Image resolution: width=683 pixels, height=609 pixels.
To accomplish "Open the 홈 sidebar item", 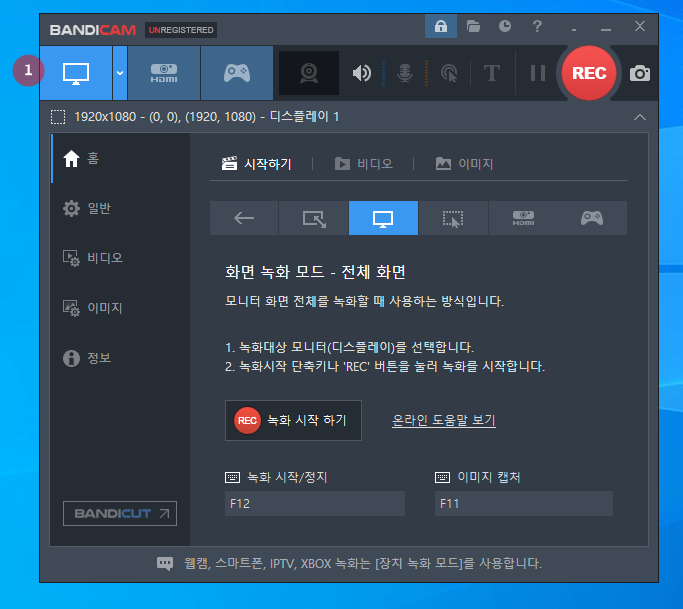I will click(120, 159).
